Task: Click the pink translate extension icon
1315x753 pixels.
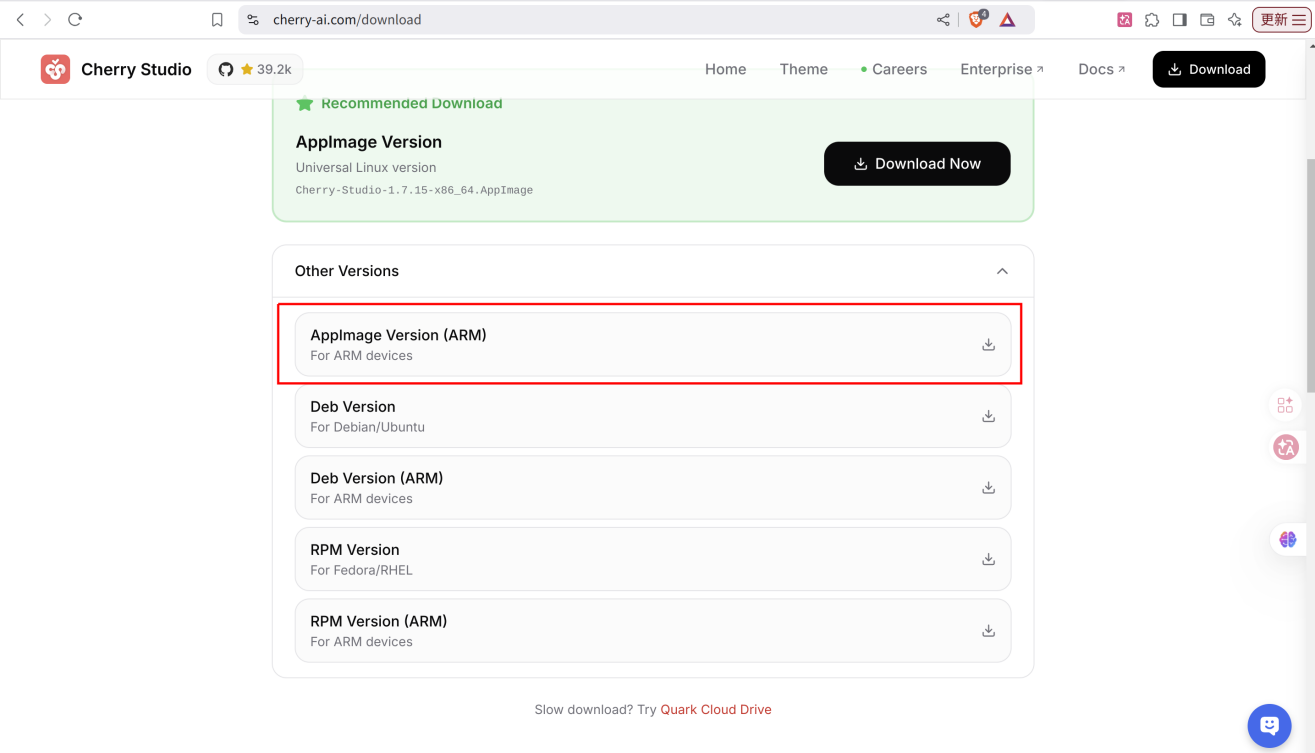Action: coord(1125,19)
